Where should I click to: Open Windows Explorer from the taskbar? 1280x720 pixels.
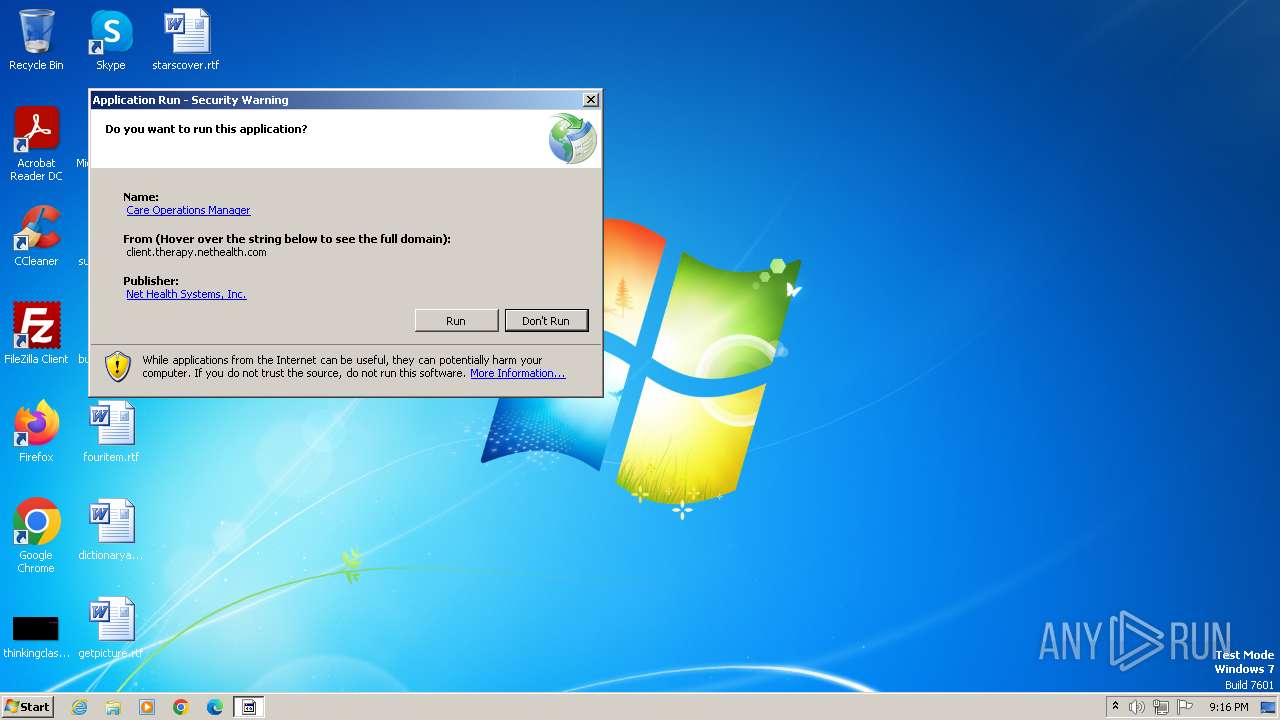pos(113,707)
